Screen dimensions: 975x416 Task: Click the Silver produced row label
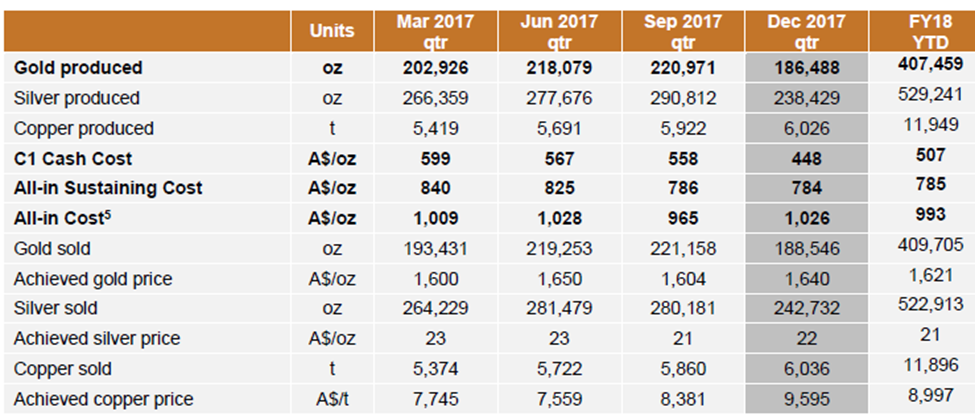click(x=76, y=98)
